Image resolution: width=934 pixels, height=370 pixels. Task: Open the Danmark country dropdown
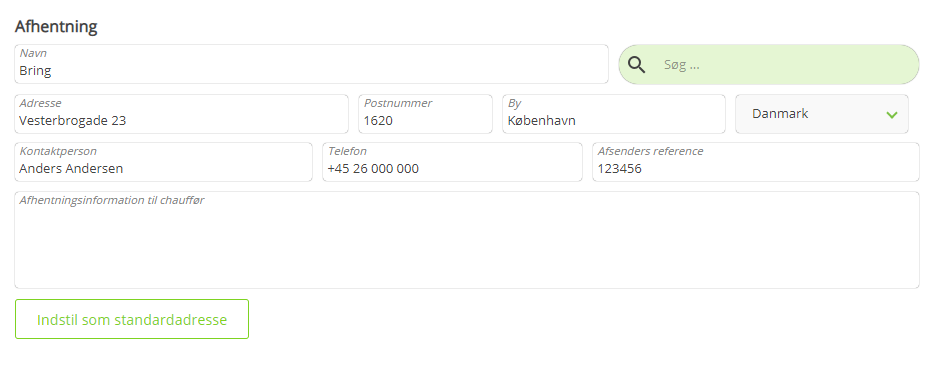click(x=822, y=114)
